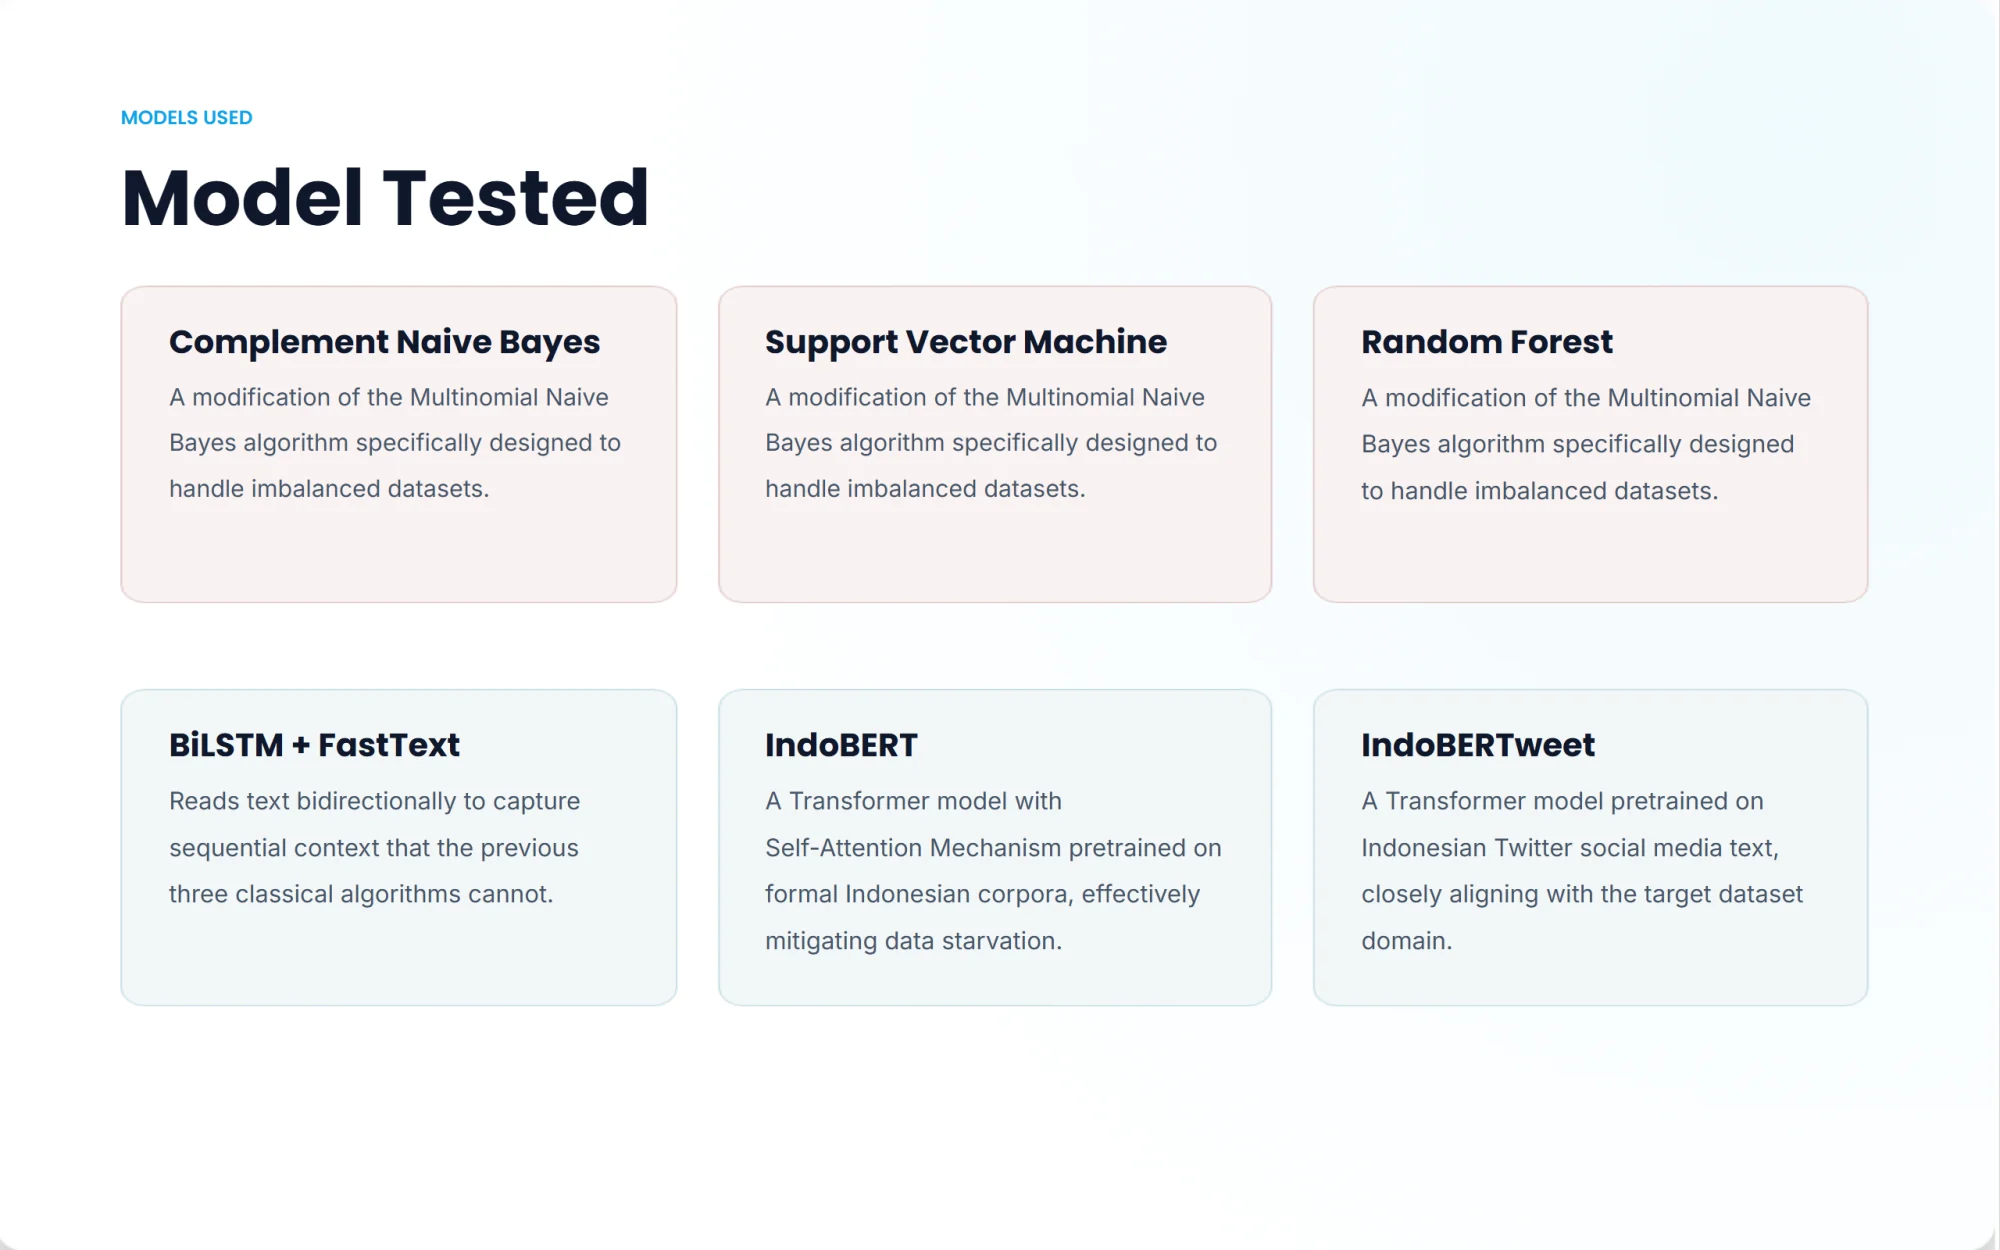
Task: Click the BiLSTM + FastText card title
Action: click(x=314, y=745)
